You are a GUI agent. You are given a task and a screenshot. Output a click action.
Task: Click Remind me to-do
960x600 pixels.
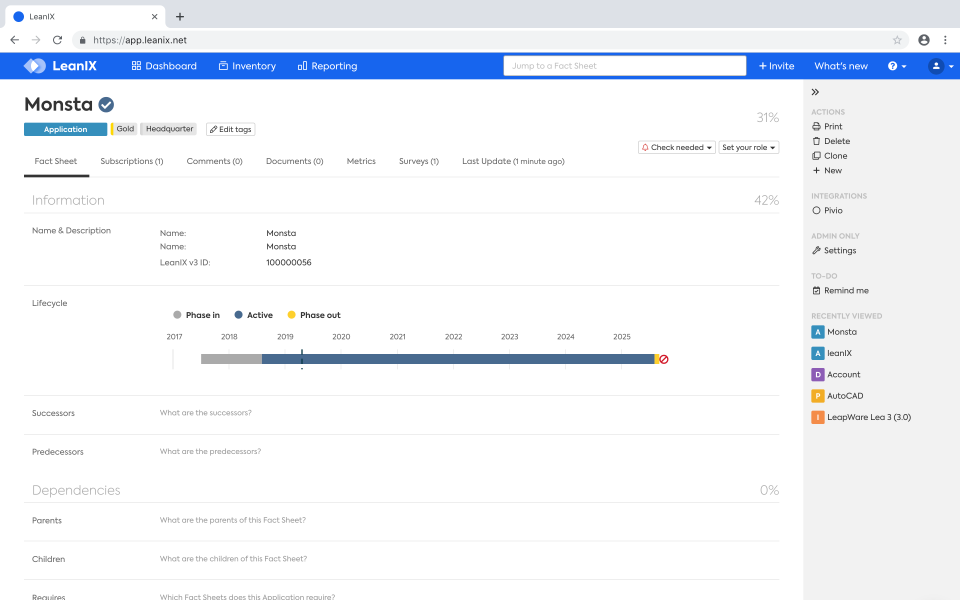coord(840,290)
